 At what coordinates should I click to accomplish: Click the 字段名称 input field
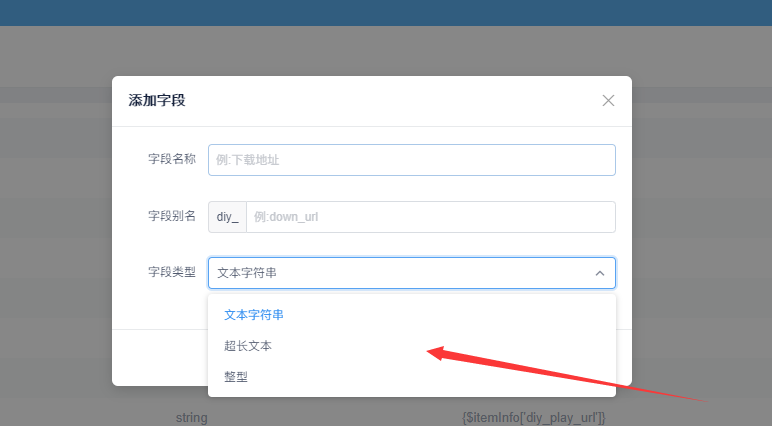point(412,160)
